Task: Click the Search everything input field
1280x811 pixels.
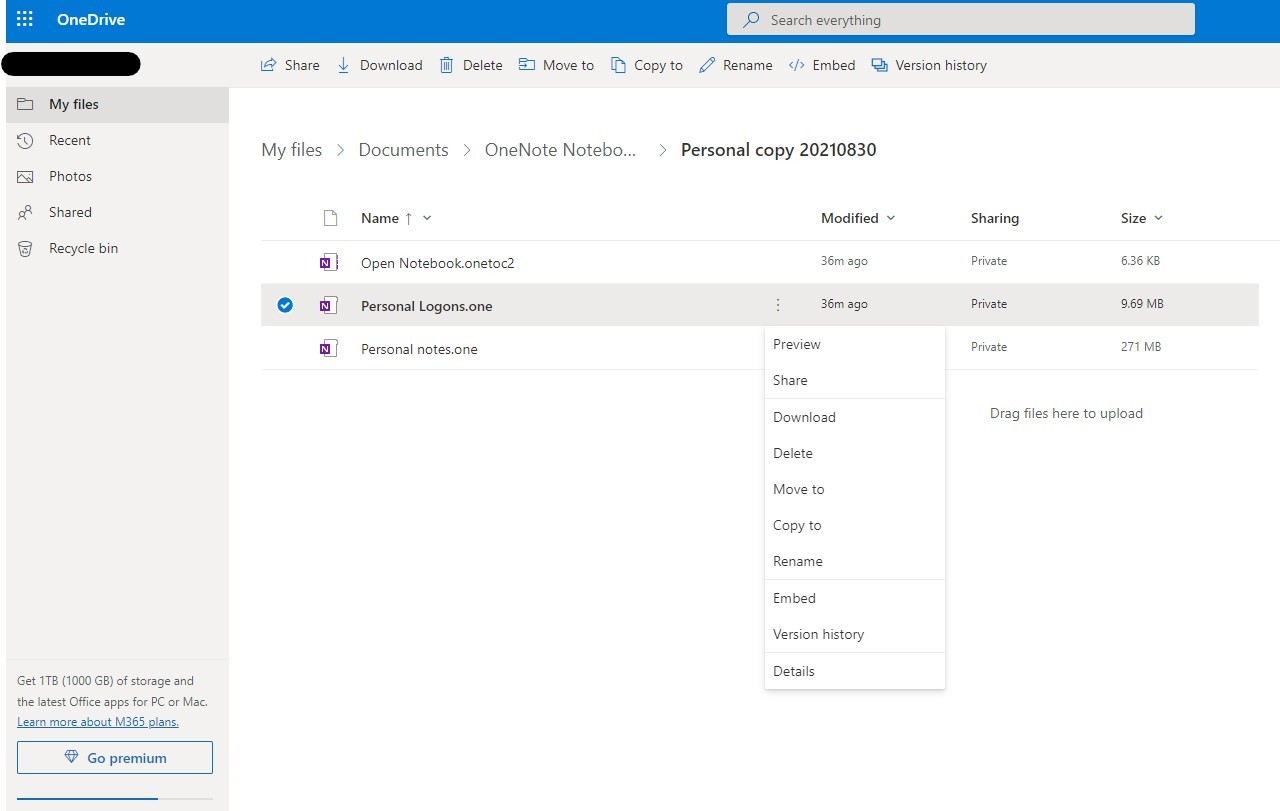Action: tap(961, 20)
